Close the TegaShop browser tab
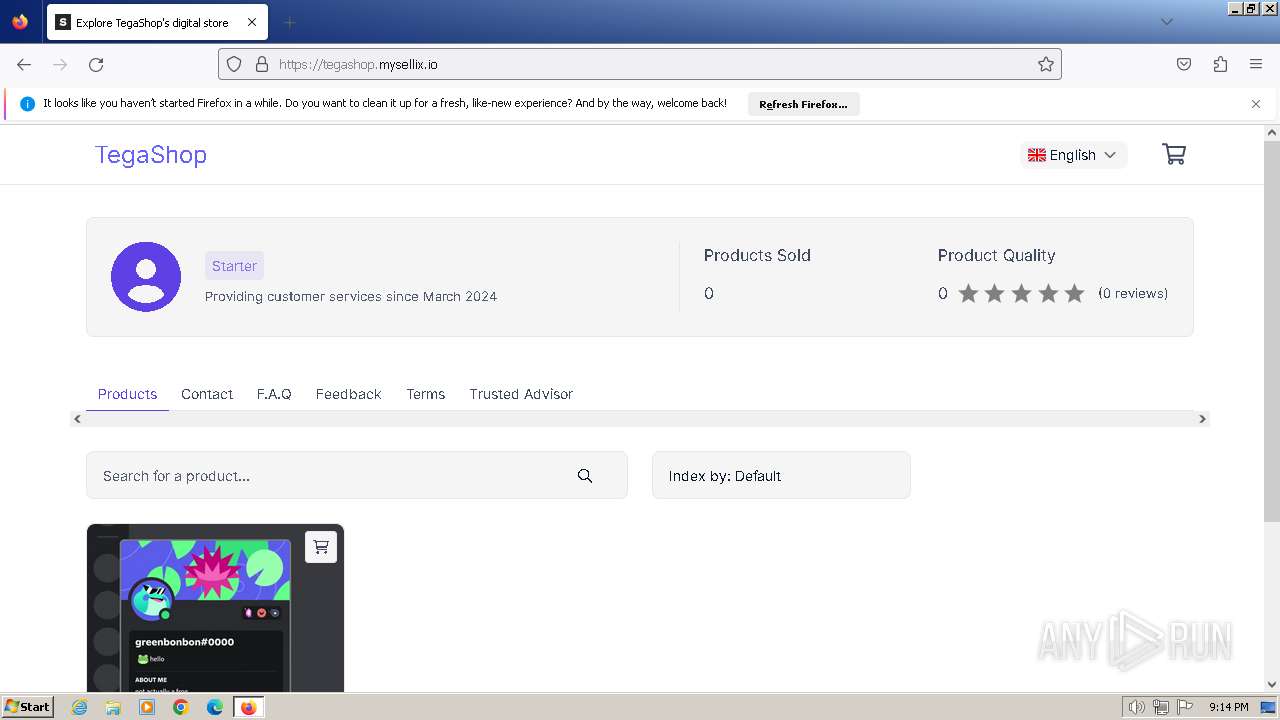1280x720 pixels. [252, 22]
